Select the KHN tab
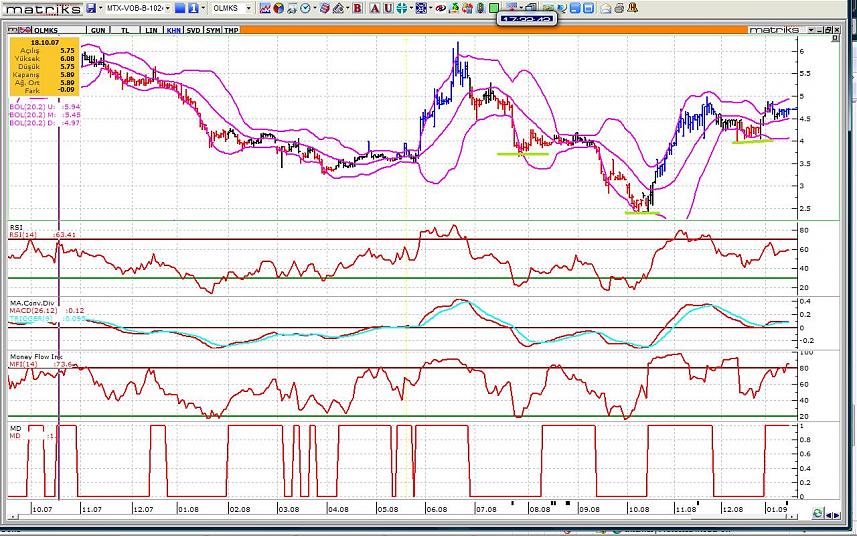 click(x=174, y=30)
